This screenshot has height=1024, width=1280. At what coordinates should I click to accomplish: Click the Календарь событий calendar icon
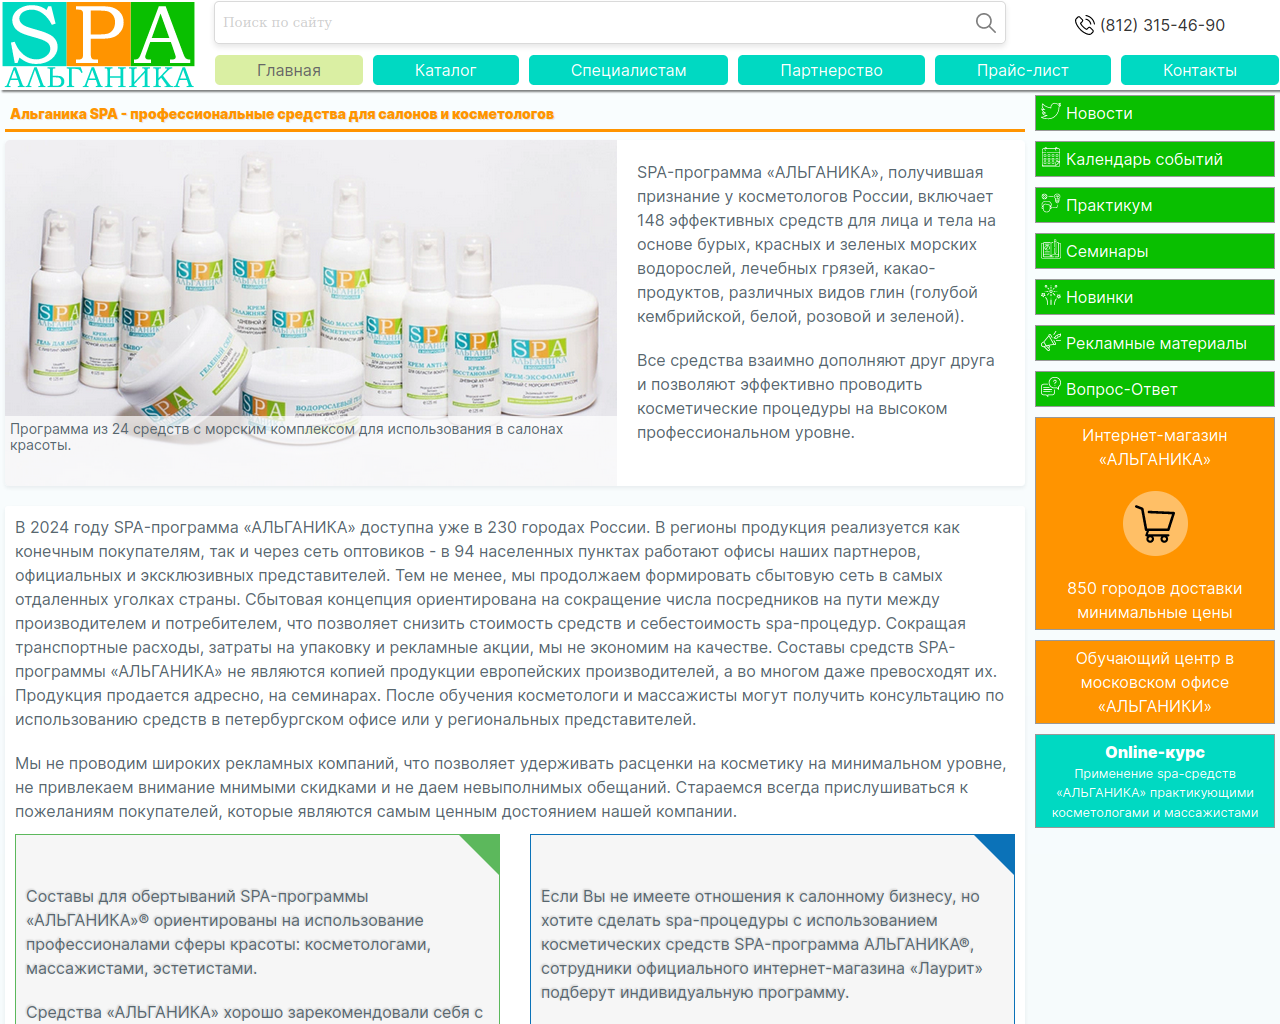pyautogui.click(x=1050, y=157)
